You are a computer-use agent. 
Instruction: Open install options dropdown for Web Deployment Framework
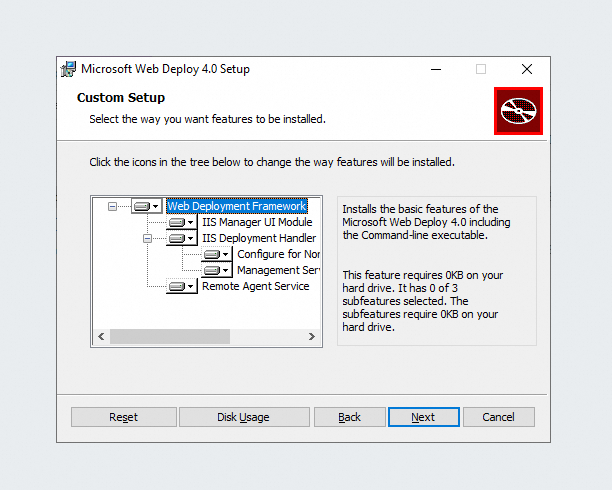tap(146, 206)
